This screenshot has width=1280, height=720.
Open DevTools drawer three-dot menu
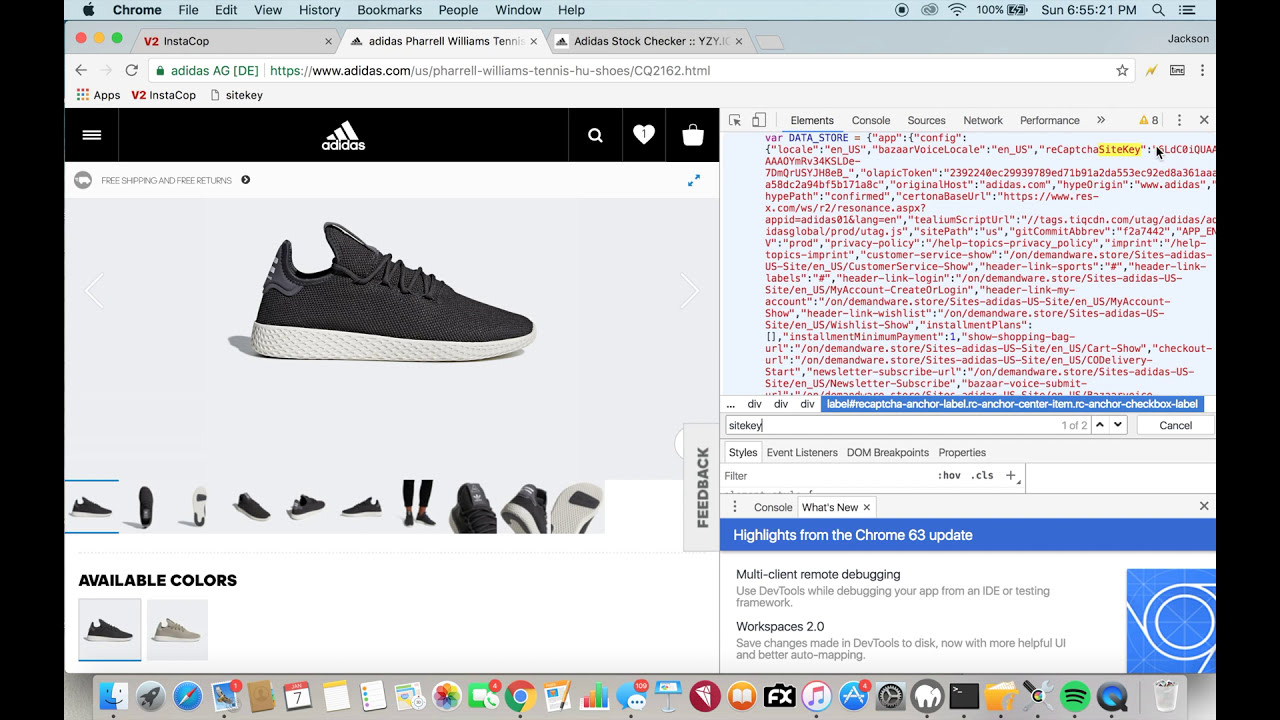[735, 507]
